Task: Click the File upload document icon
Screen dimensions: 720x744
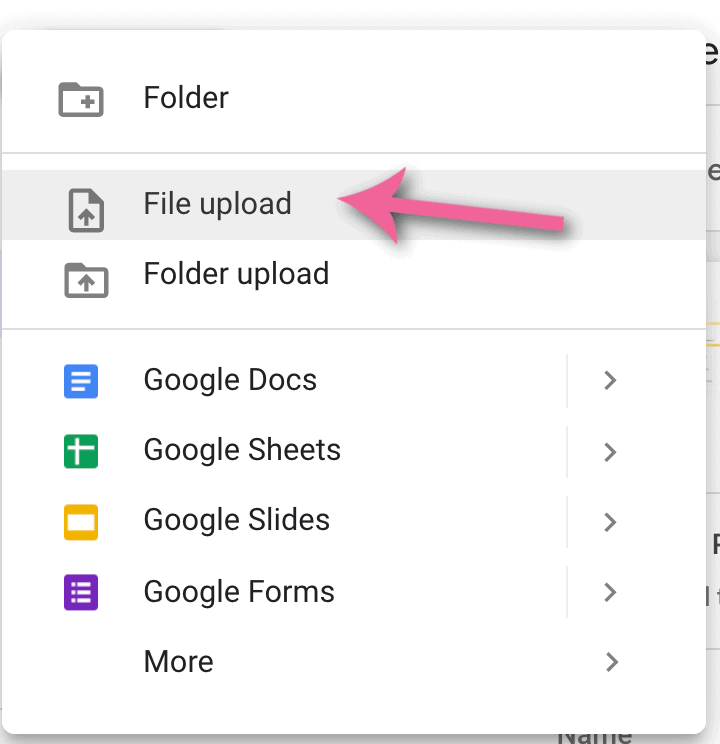Action: (x=86, y=210)
